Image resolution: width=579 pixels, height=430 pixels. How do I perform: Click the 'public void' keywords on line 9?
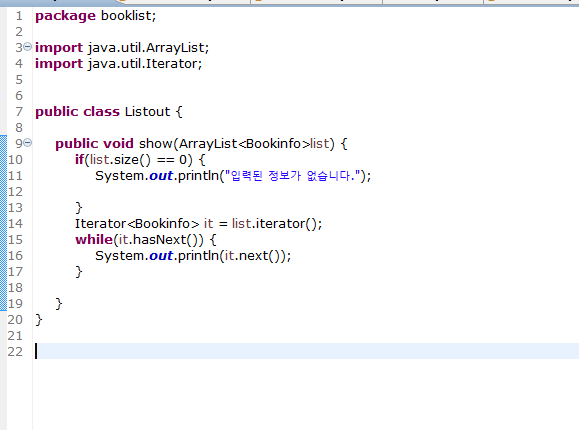pyautogui.click(x=94, y=144)
